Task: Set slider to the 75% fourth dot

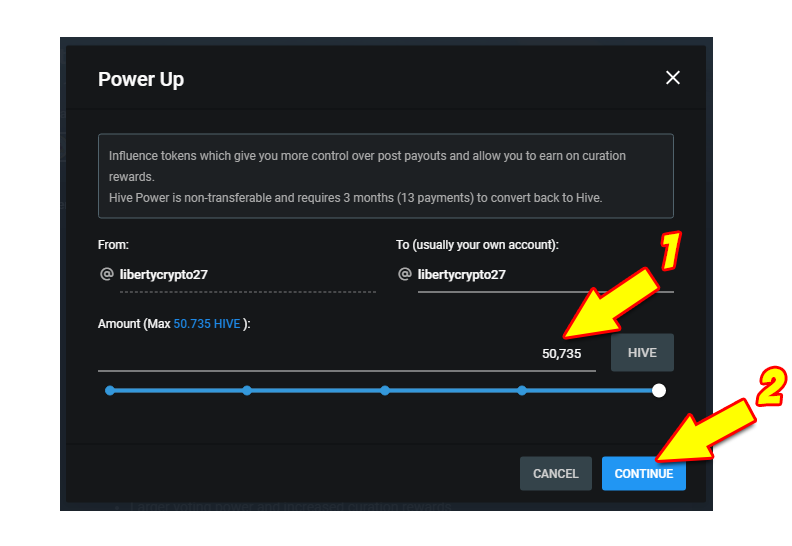Action: [x=522, y=390]
